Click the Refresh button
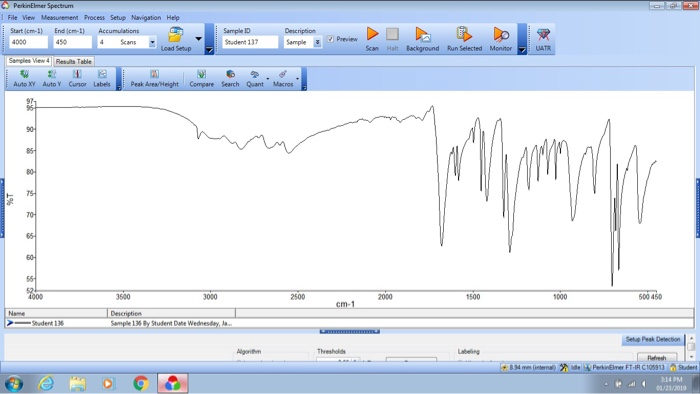700x394 pixels. coord(656,357)
